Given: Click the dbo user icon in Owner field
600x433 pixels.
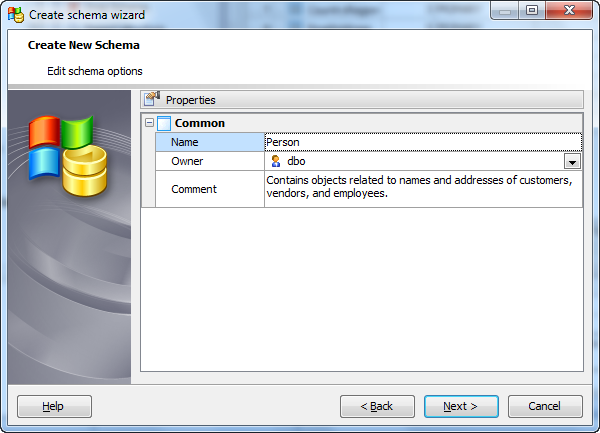Looking at the screenshot, I should coord(276,161).
